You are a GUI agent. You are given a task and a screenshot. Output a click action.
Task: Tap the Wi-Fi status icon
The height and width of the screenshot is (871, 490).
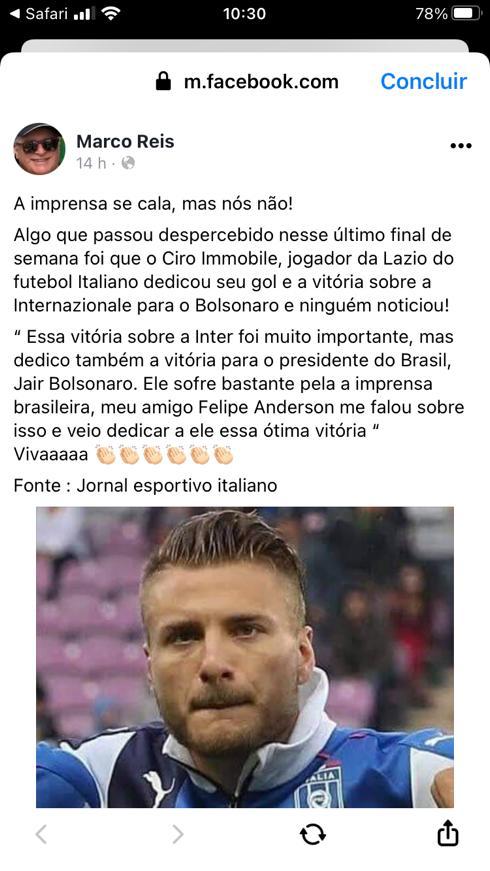(x=111, y=14)
